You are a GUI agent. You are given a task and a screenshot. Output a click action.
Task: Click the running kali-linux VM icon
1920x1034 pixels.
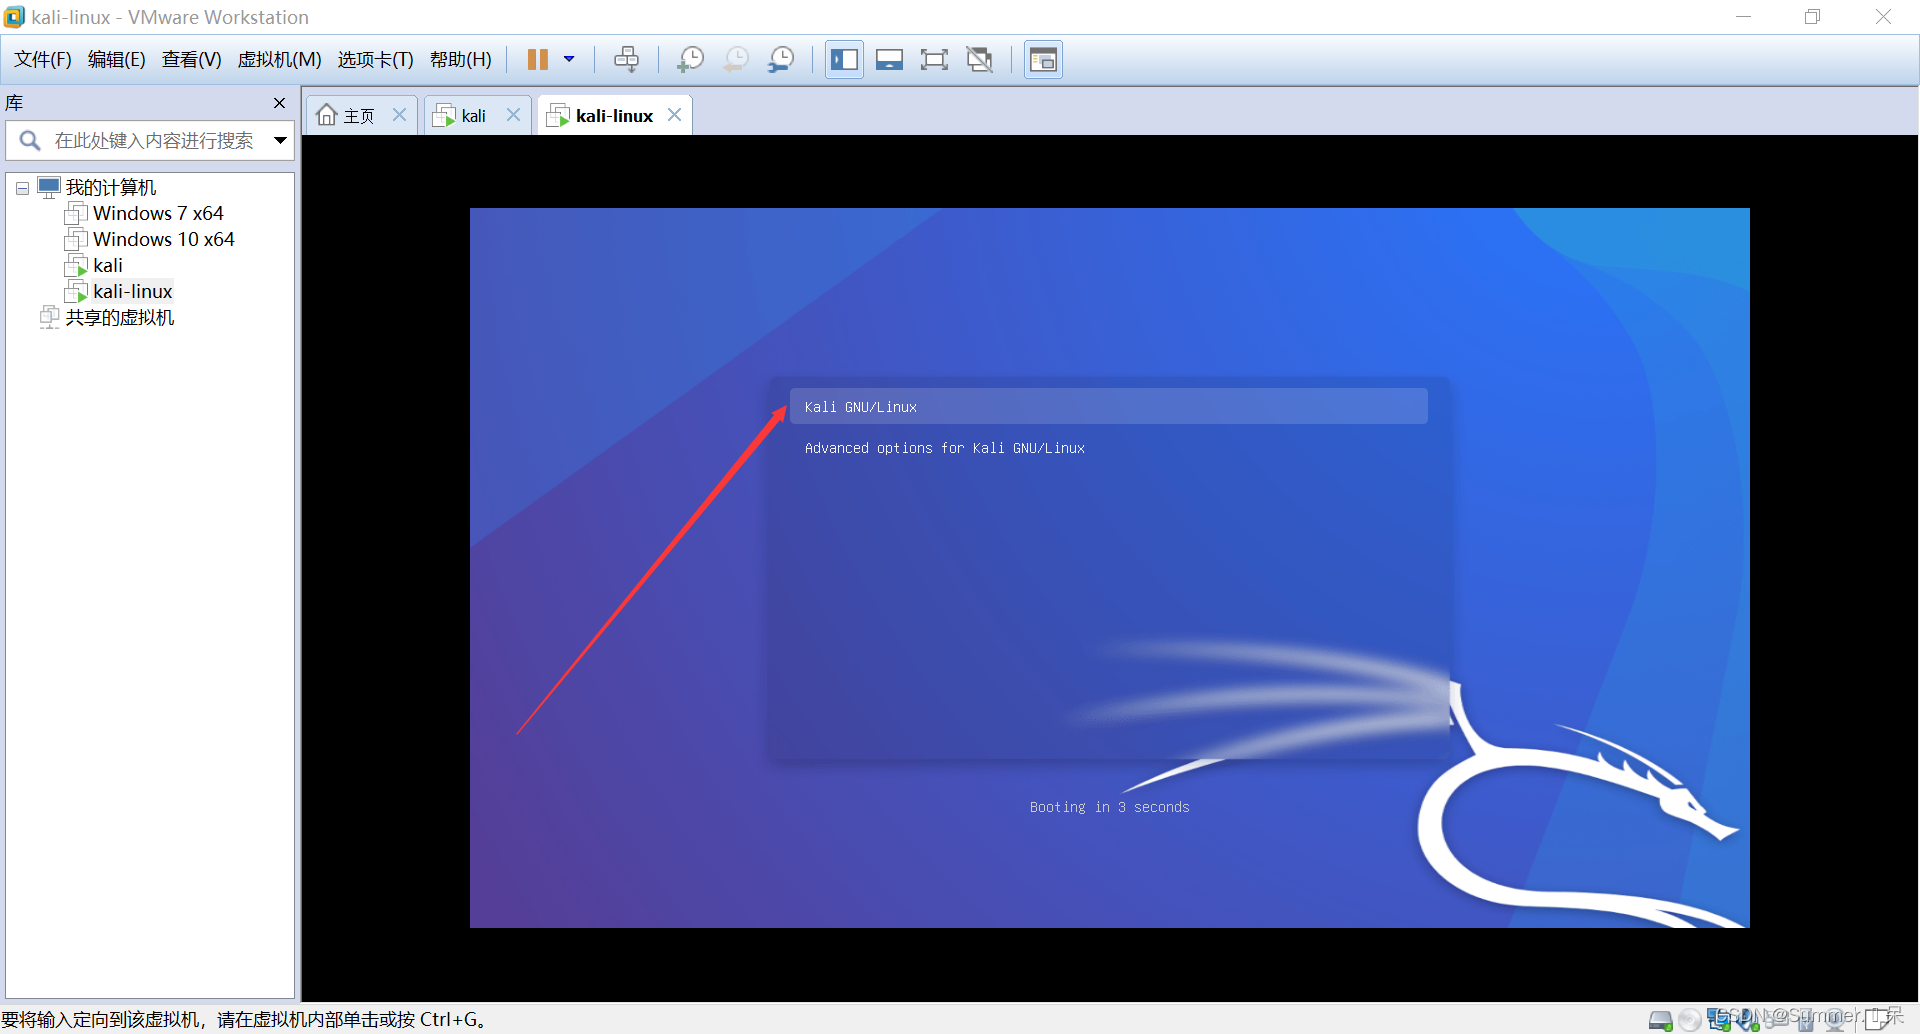pyautogui.click(x=76, y=292)
